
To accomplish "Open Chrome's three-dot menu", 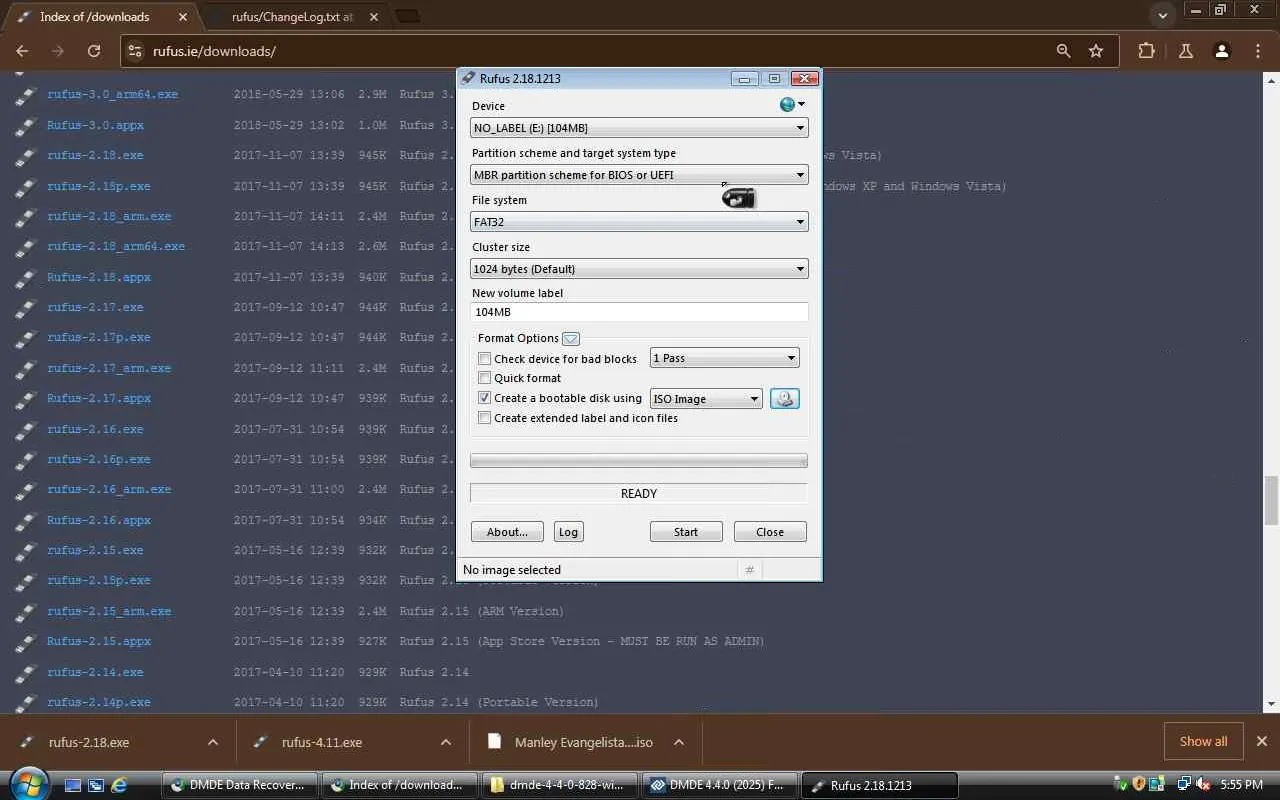I will pyautogui.click(x=1258, y=51).
